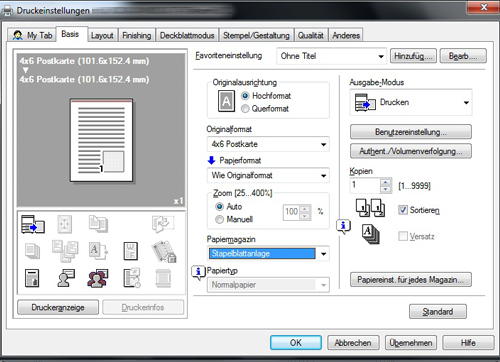The height and width of the screenshot is (362, 500).
Task: Open the Papiertyp Normalpapier dropdown
Action: (x=268, y=285)
